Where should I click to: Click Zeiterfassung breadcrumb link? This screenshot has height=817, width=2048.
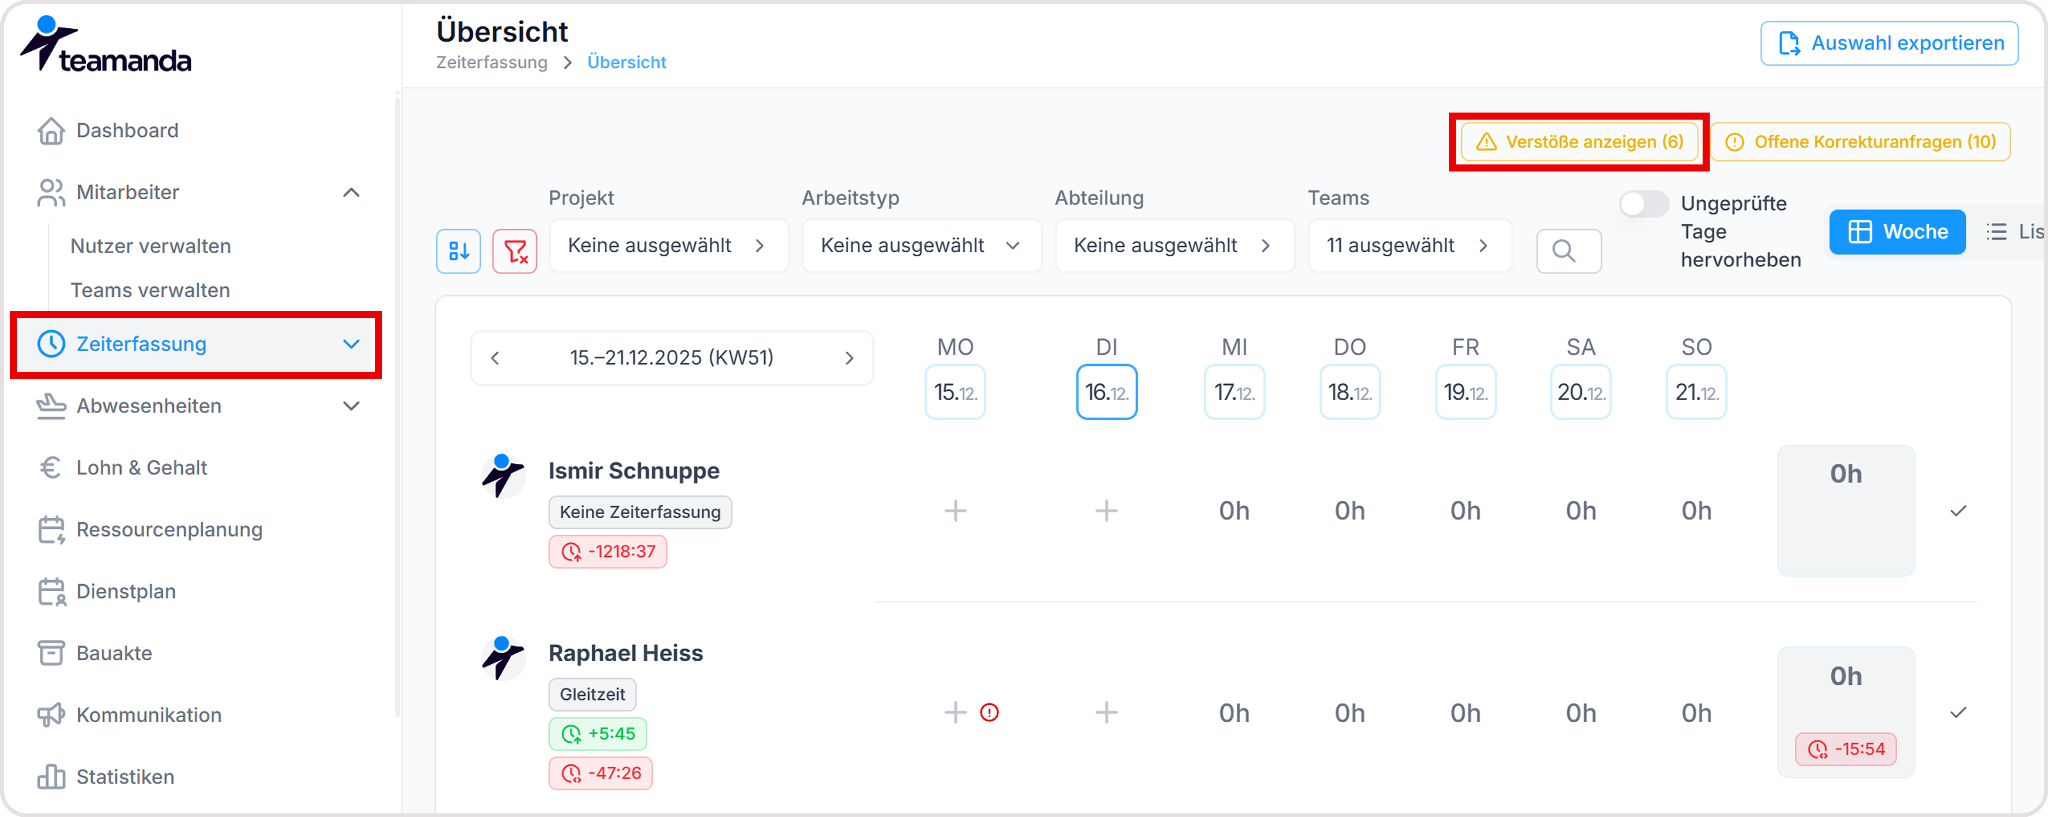coord(492,62)
